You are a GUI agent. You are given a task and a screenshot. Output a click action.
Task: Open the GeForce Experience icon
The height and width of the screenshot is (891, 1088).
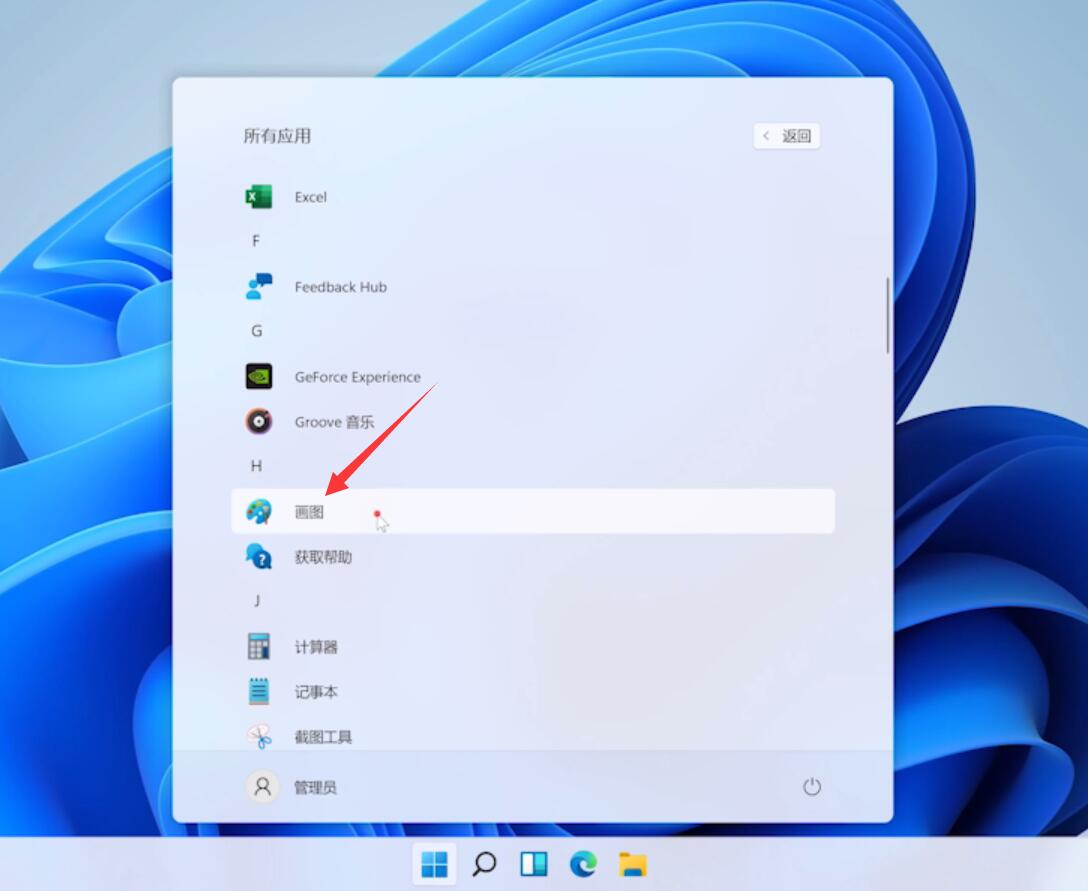click(259, 377)
